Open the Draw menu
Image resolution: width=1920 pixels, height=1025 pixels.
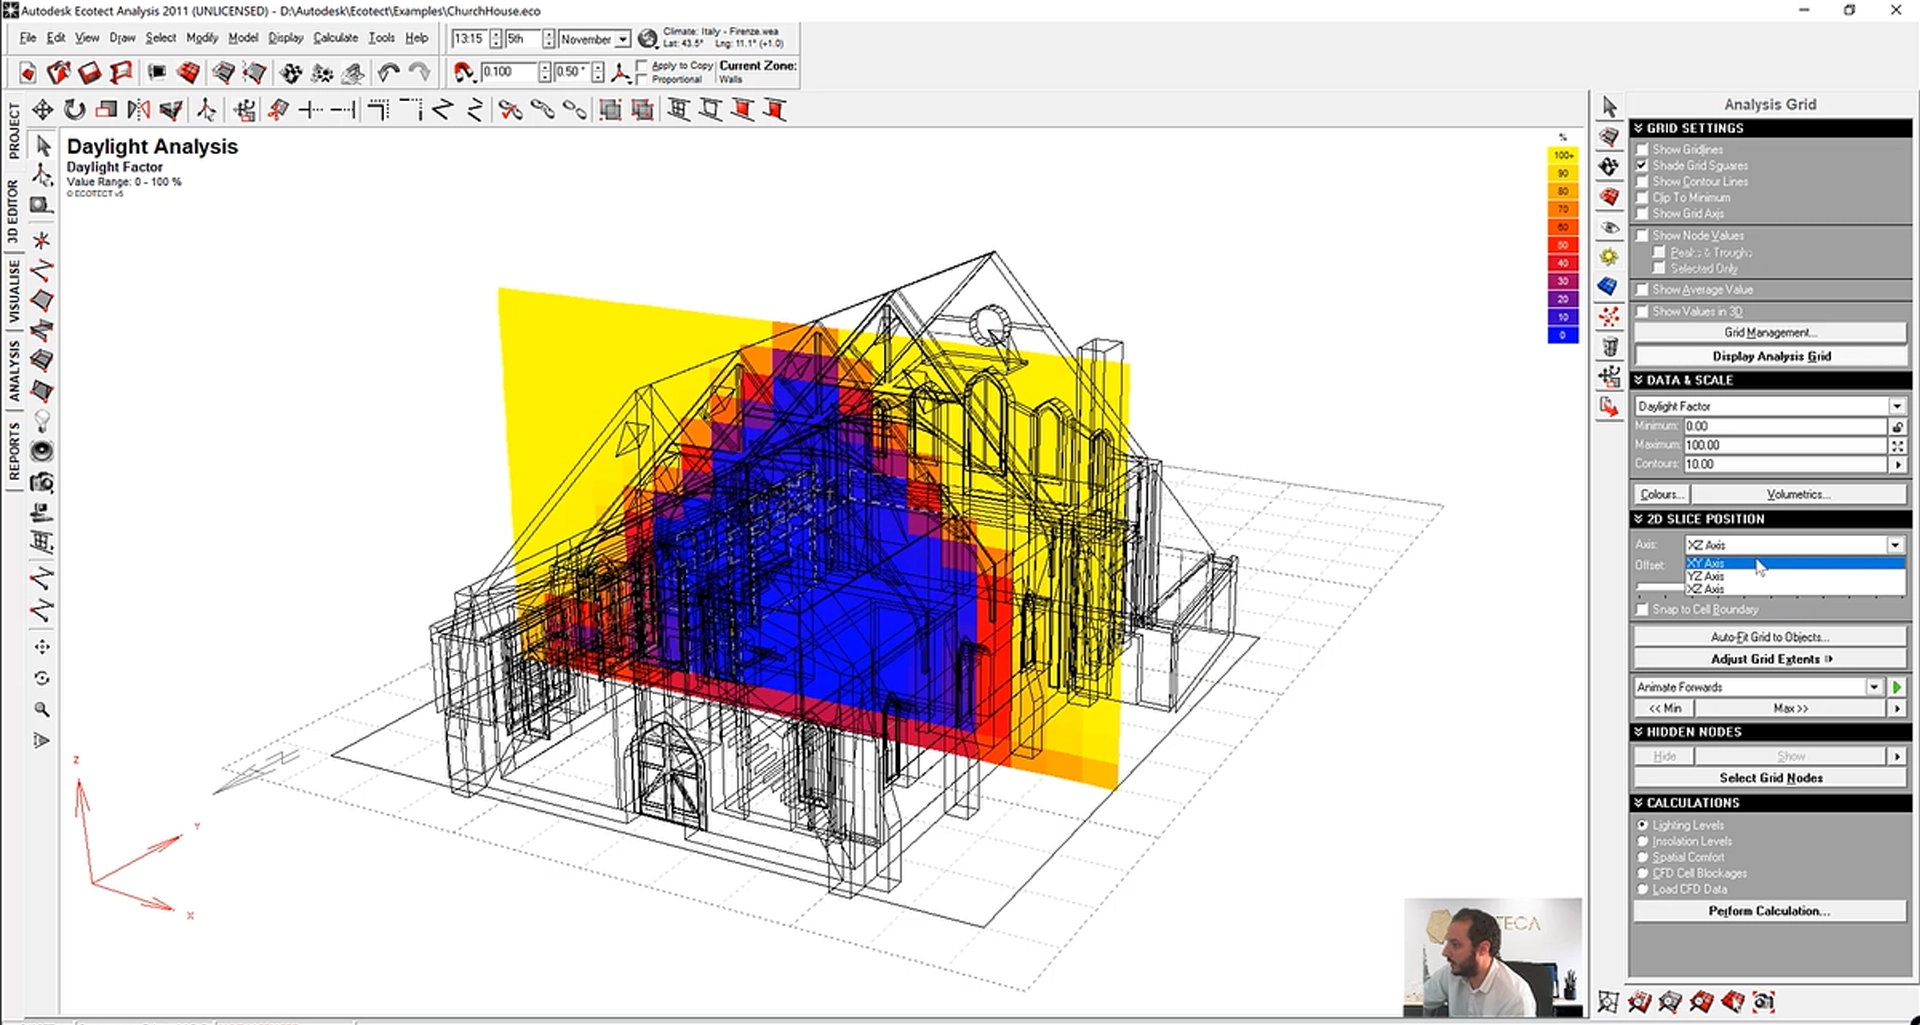(122, 38)
